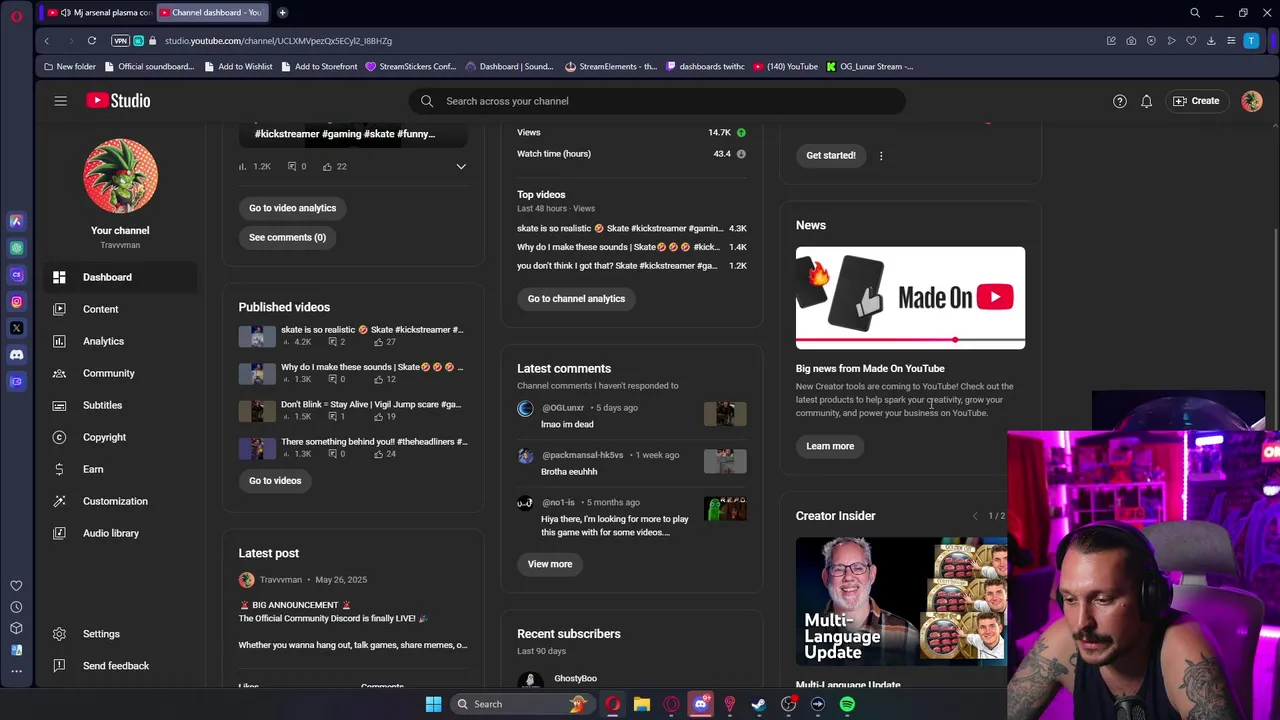The image size is (1280, 720).
Task: Click View more comments button
Action: click(550, 564)
